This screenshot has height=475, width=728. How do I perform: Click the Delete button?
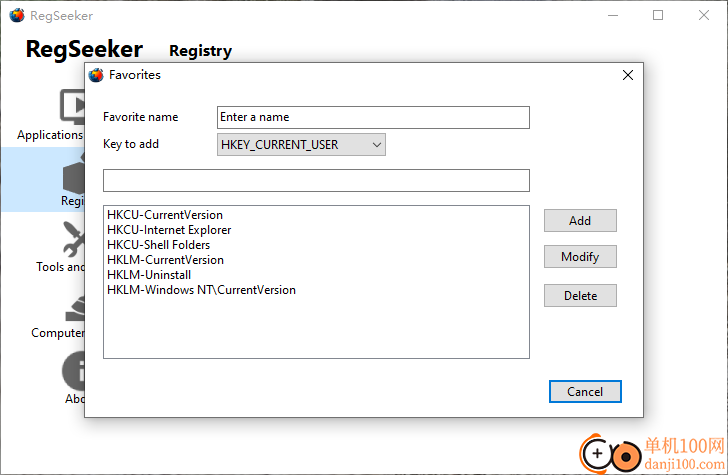click(580, 296)
